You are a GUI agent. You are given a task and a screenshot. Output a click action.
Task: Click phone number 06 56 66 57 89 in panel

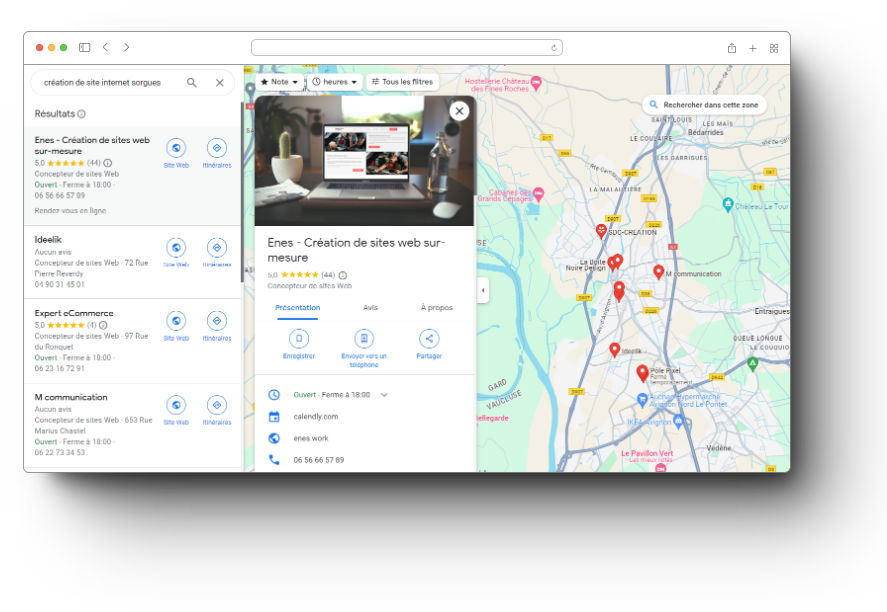tap(318, 460)
